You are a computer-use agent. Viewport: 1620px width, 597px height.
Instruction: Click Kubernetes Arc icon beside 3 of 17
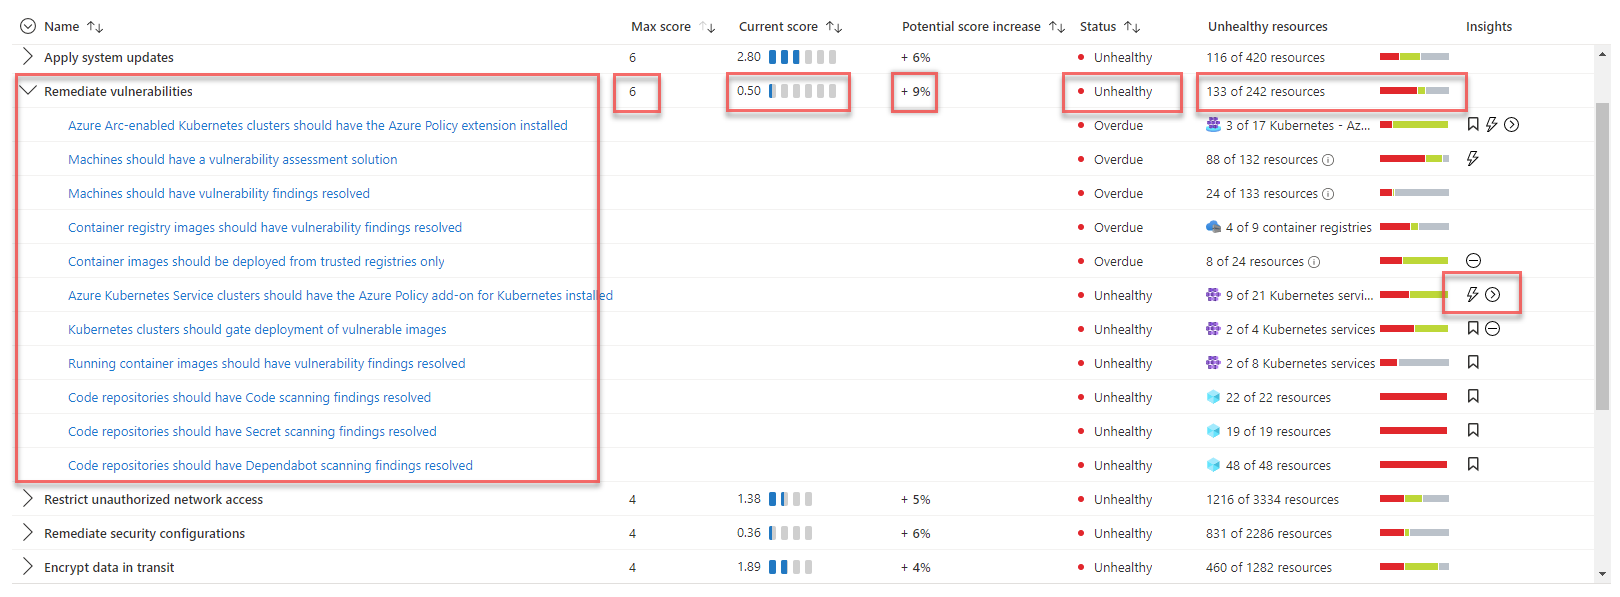[1213, 125]
